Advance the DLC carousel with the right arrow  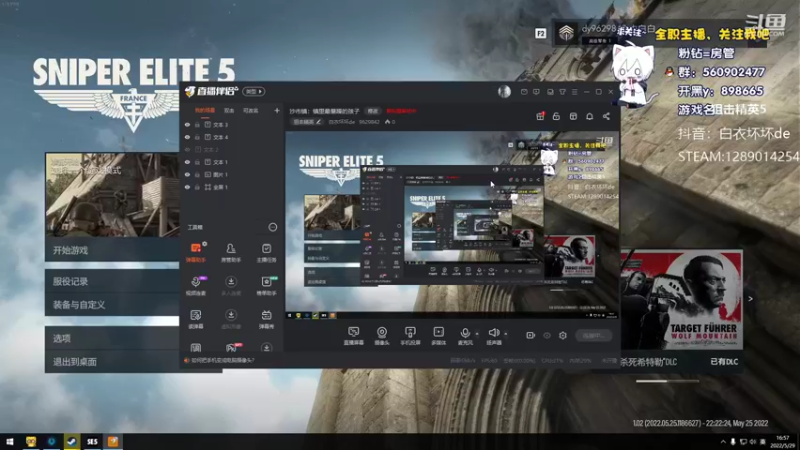coord(750,299)
